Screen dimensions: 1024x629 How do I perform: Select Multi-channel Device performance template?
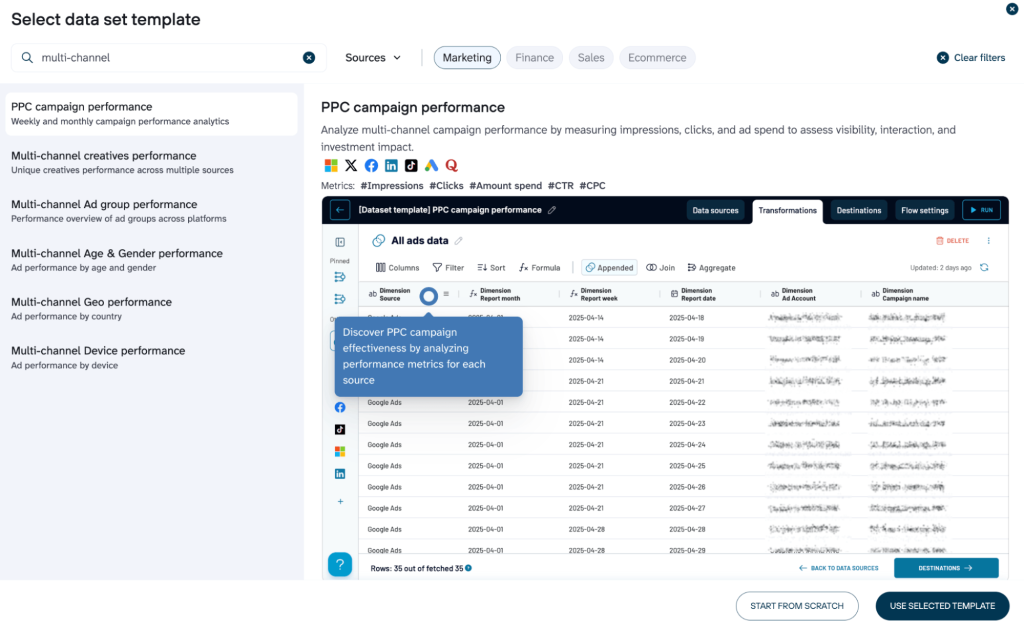97,351
